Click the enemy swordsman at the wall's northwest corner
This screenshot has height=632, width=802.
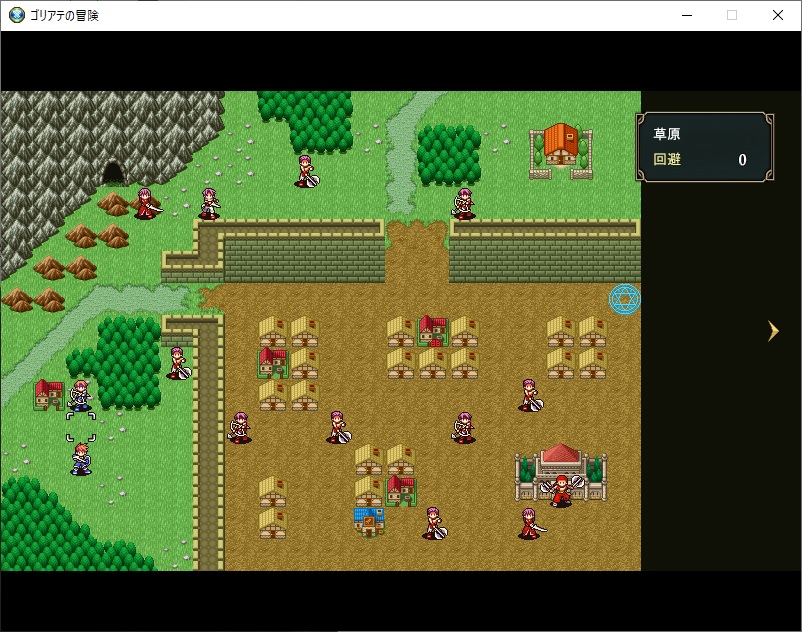point(210,204)
